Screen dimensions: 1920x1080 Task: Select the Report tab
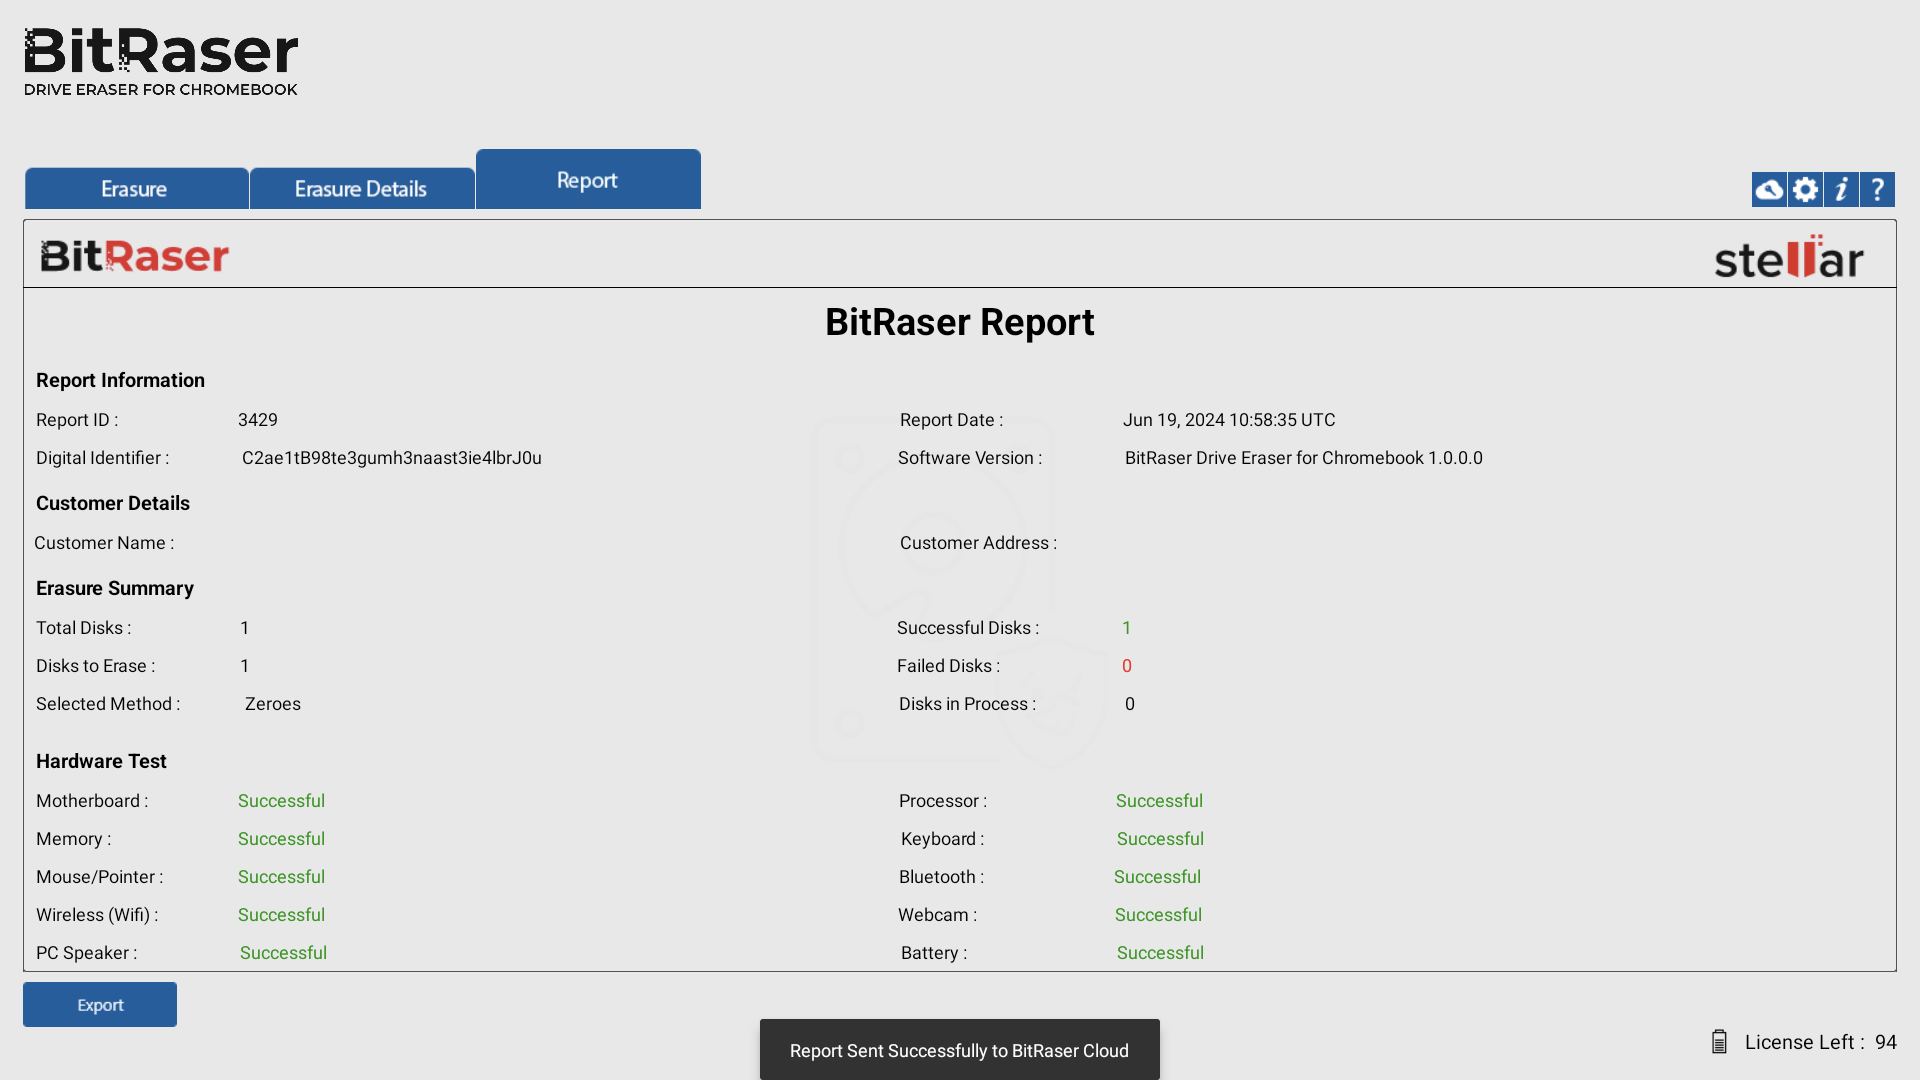pos(588,179)
